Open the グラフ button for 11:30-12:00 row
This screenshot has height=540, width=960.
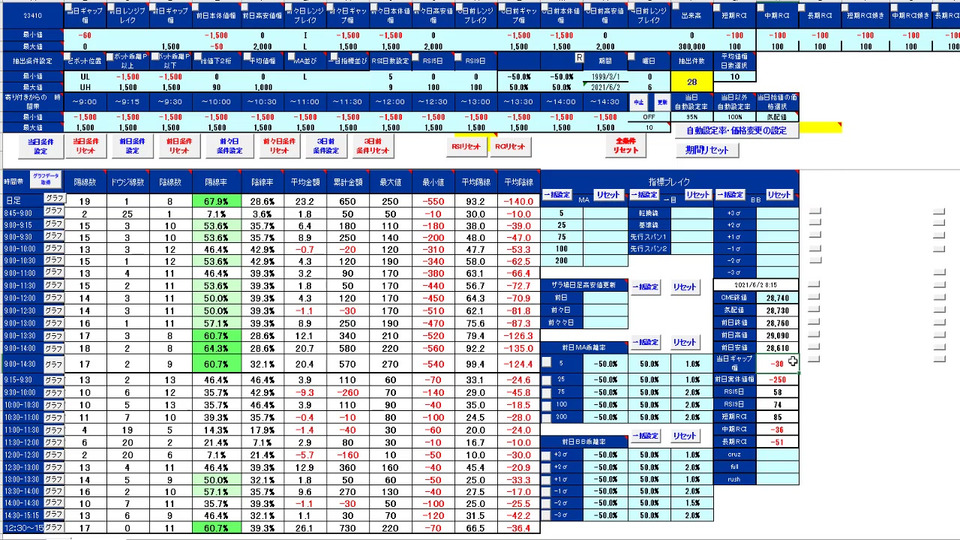pos(54,442)
